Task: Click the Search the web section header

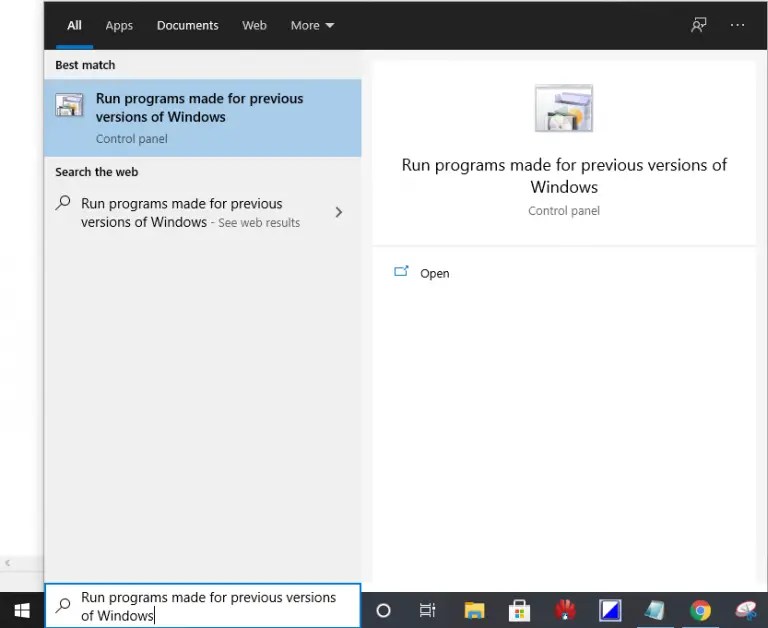Action: [x=96, y=172]
